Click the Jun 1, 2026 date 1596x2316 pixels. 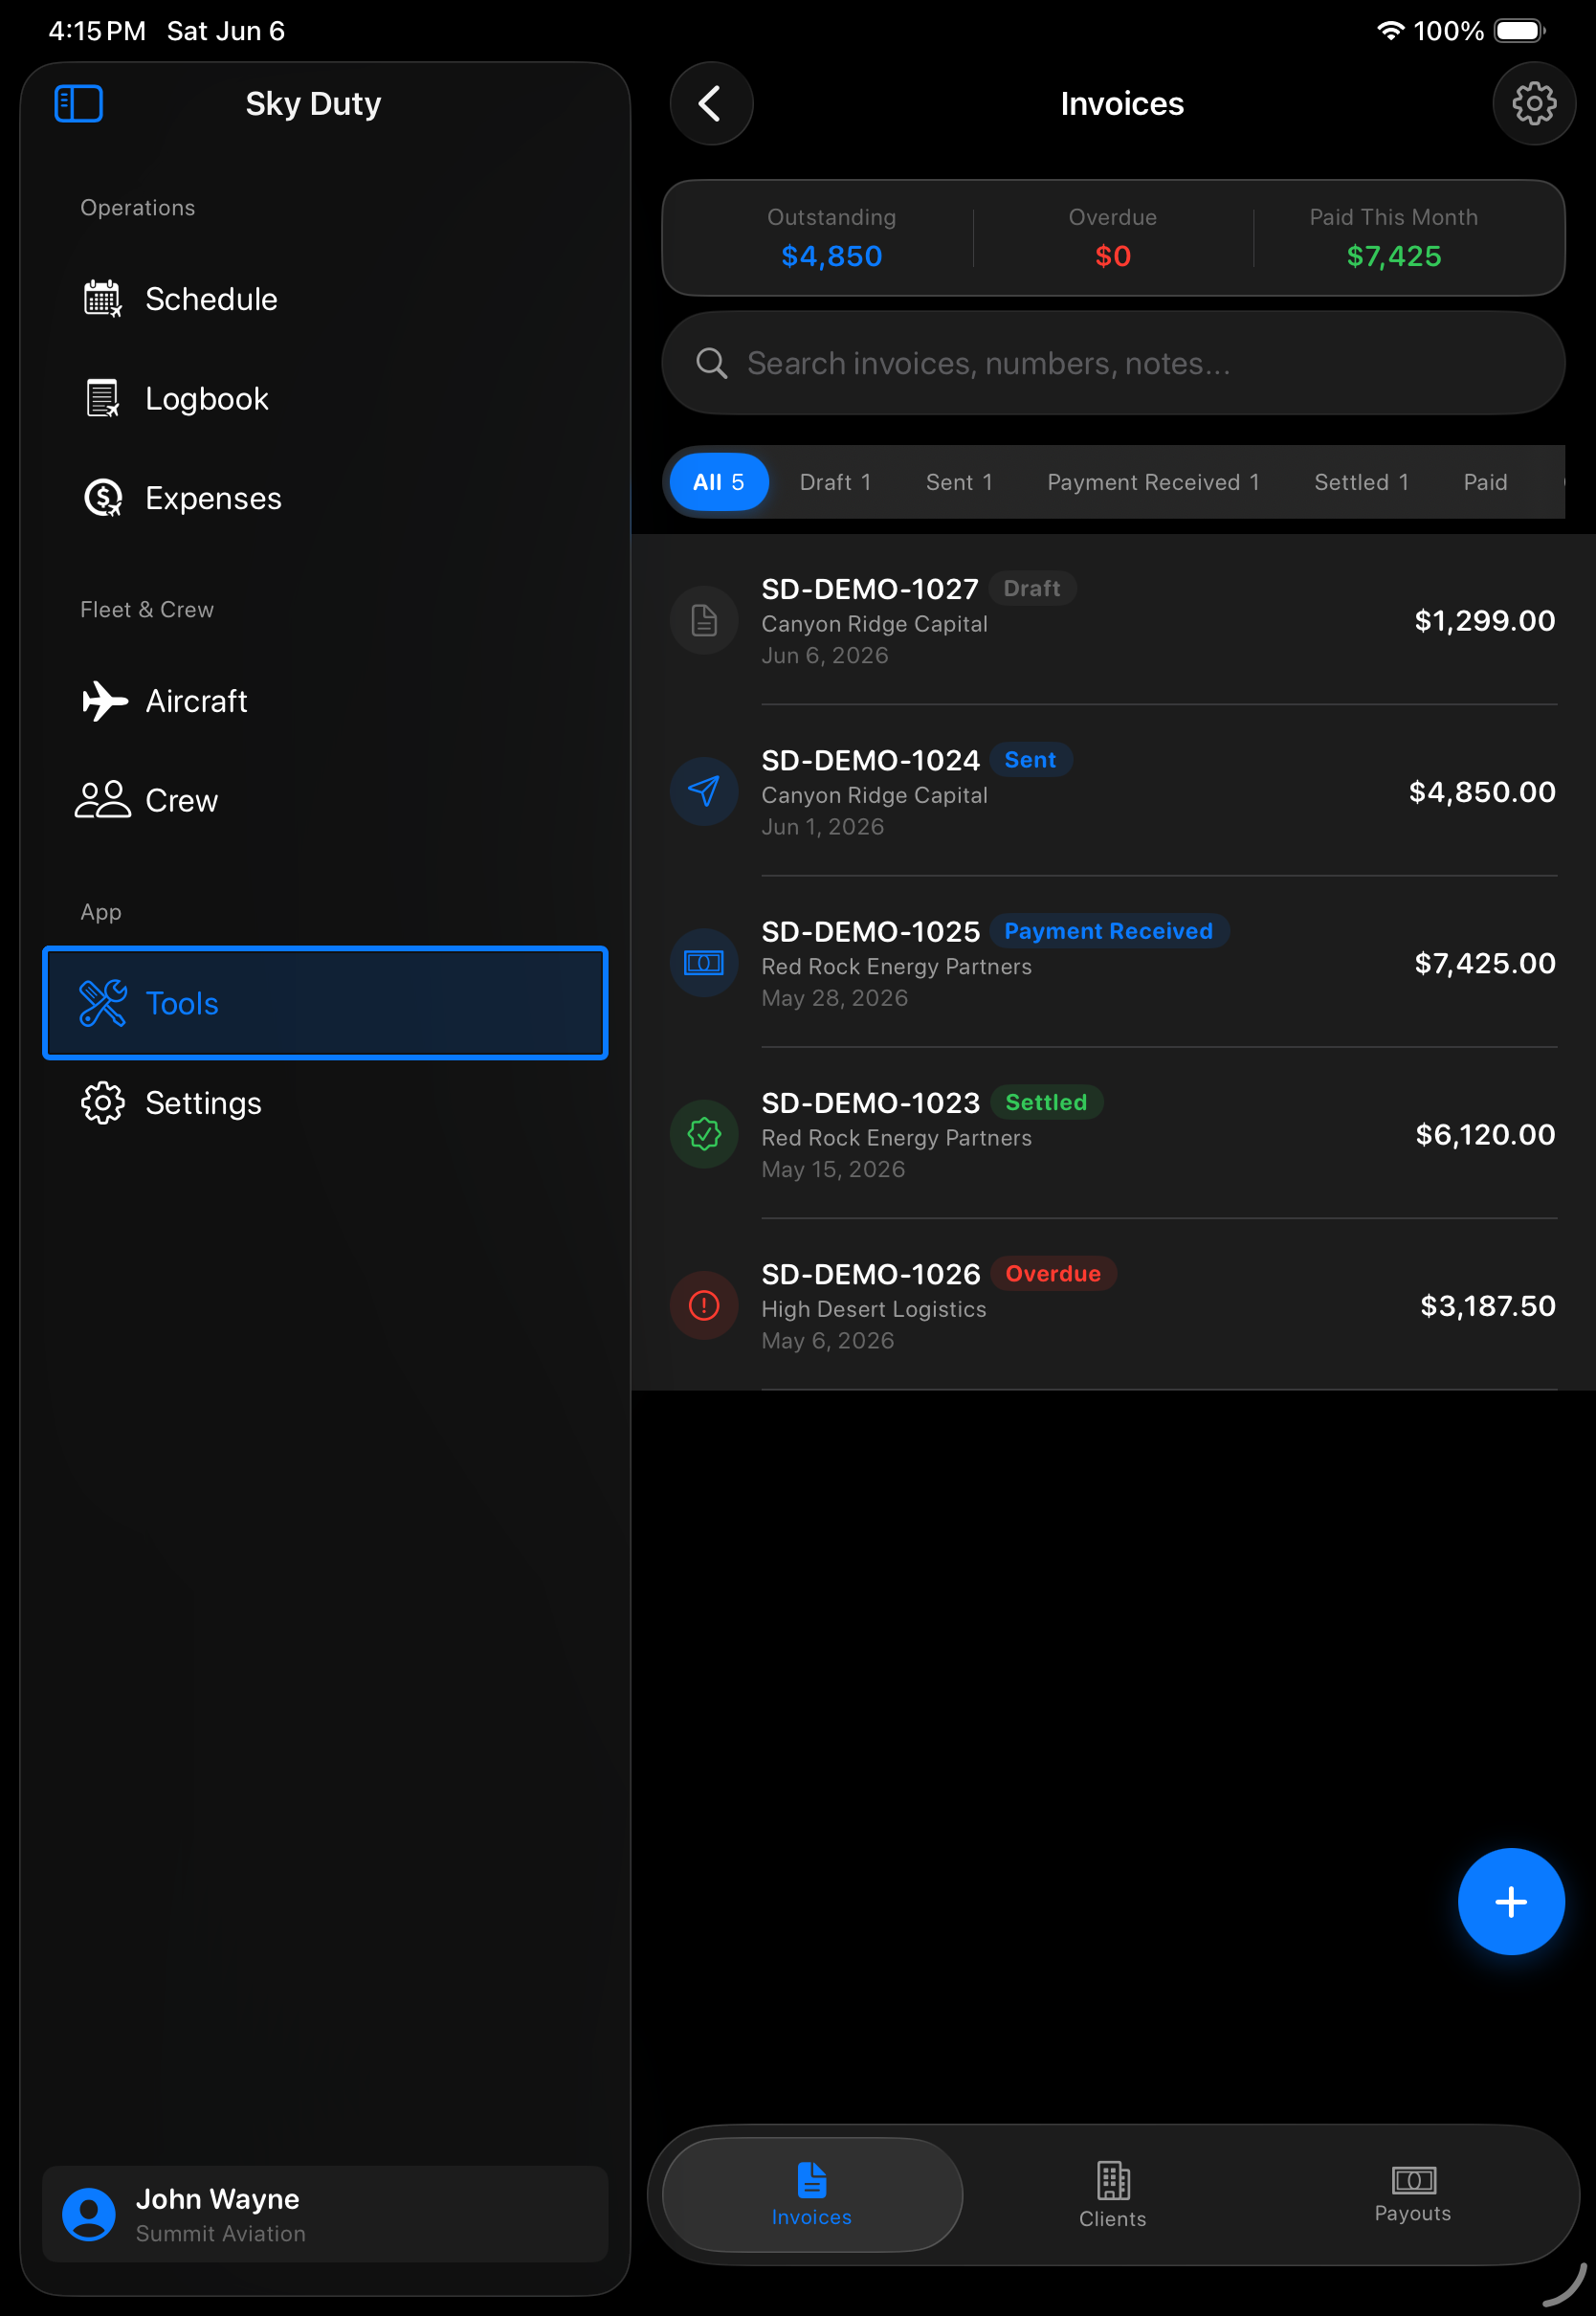pos(822,827)
